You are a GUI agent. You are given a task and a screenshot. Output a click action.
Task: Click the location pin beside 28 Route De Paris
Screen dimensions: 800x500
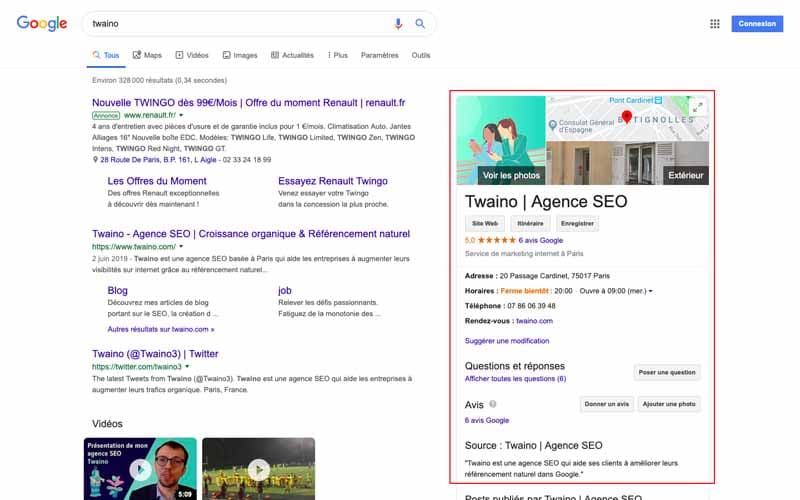pyautogui.click(x=95, y=160)
